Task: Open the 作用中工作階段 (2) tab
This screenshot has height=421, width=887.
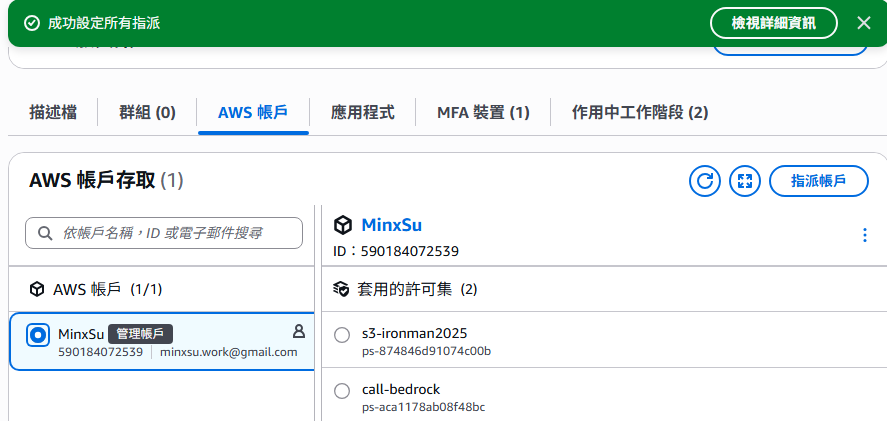Action: 640,112
